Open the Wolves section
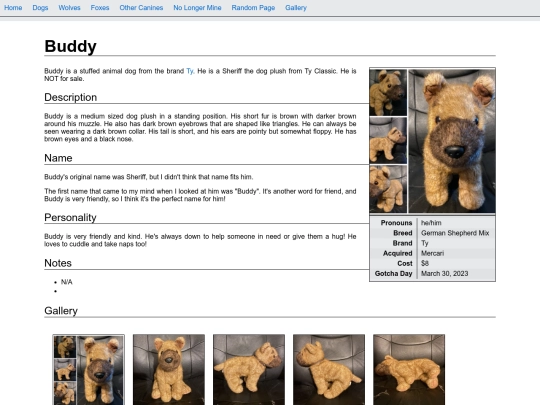The width and height of the screenshot is (540, 405). point(69,8)
